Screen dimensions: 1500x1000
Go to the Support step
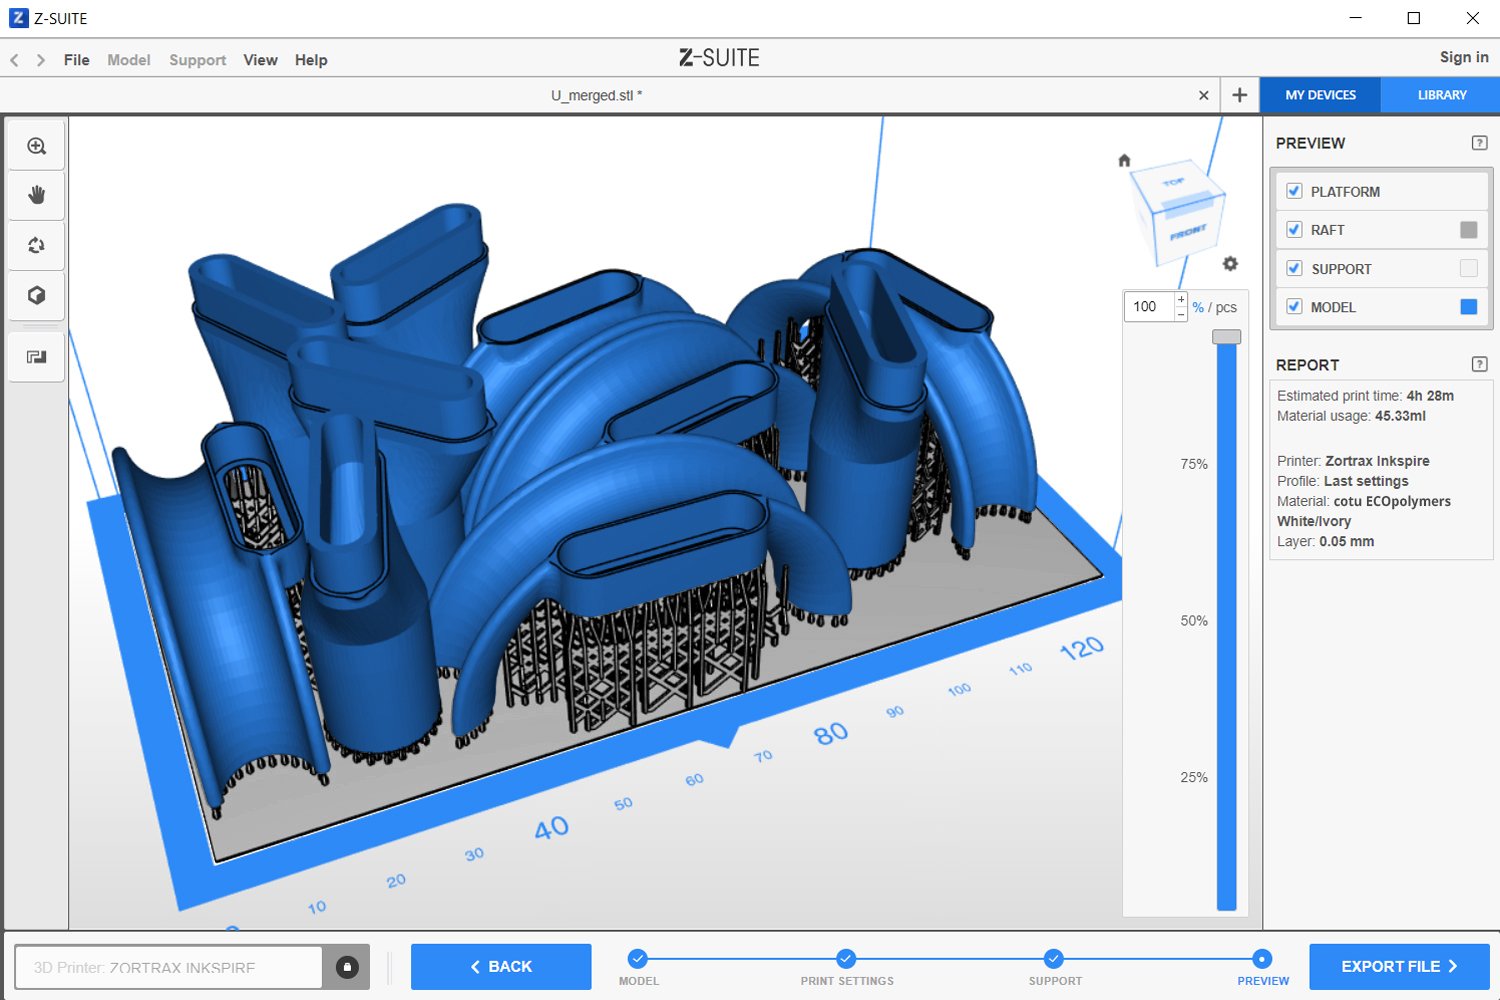pyautogui.click(x=1054, y=959)
